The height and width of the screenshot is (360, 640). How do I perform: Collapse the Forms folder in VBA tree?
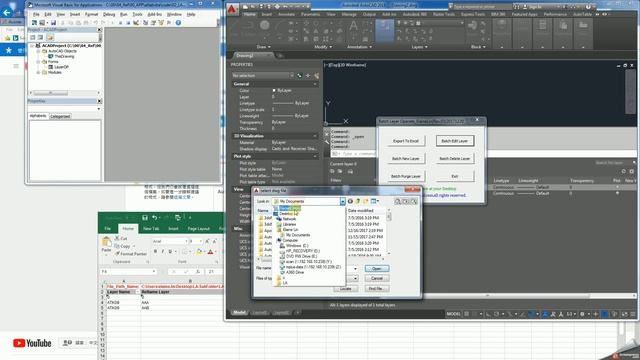(39, 62)
